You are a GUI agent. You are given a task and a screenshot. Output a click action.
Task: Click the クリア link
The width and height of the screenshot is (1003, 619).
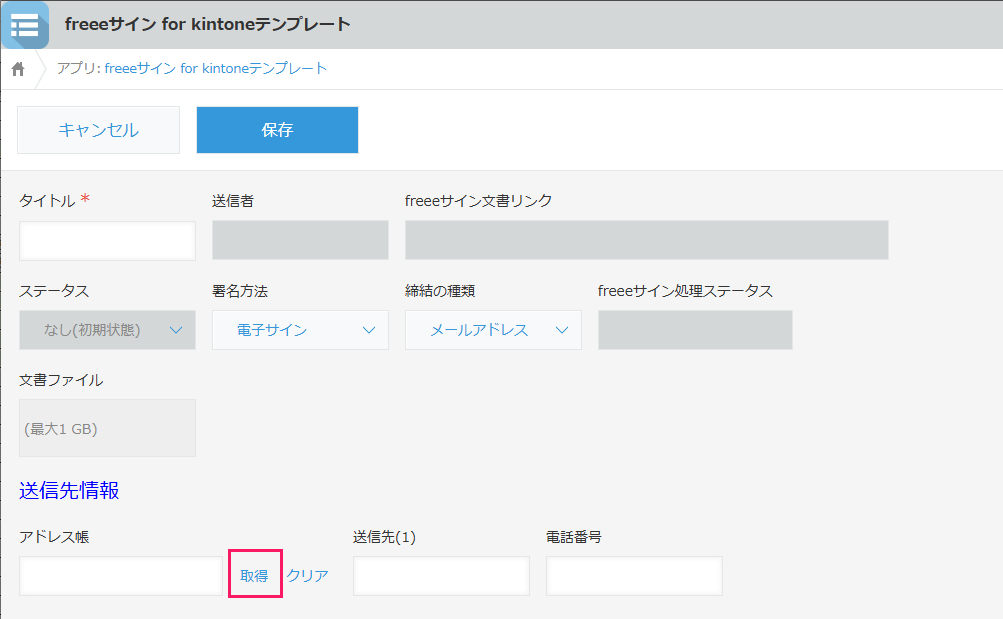pos(308,576)
